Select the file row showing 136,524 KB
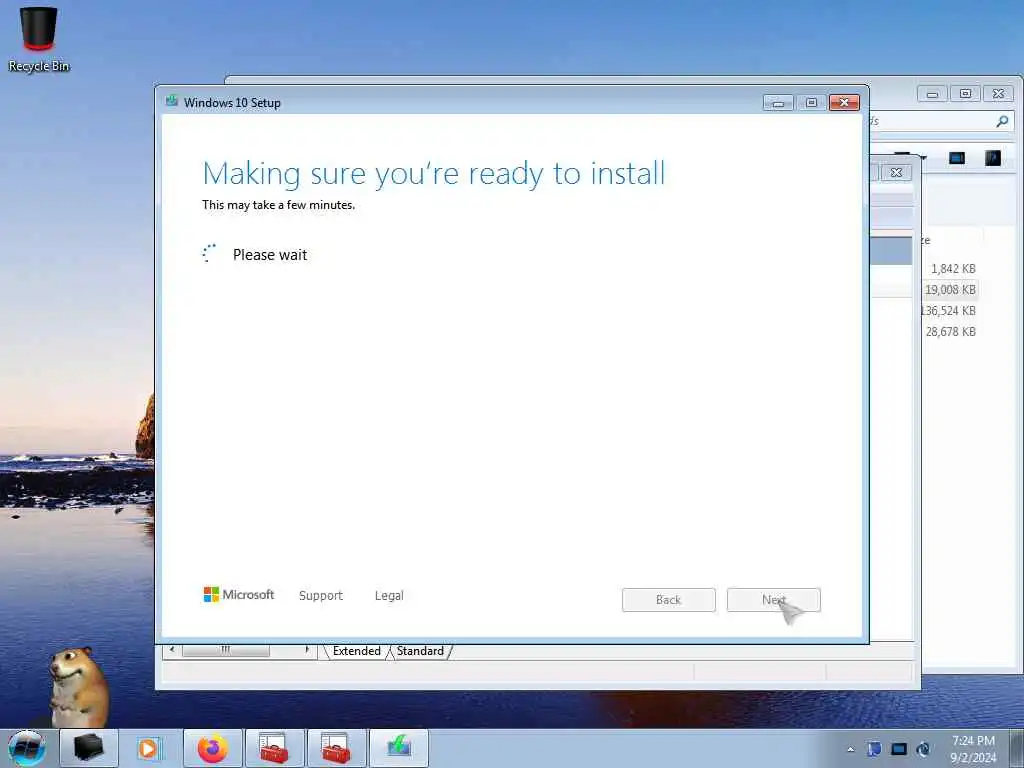 [x=948, y=310]
